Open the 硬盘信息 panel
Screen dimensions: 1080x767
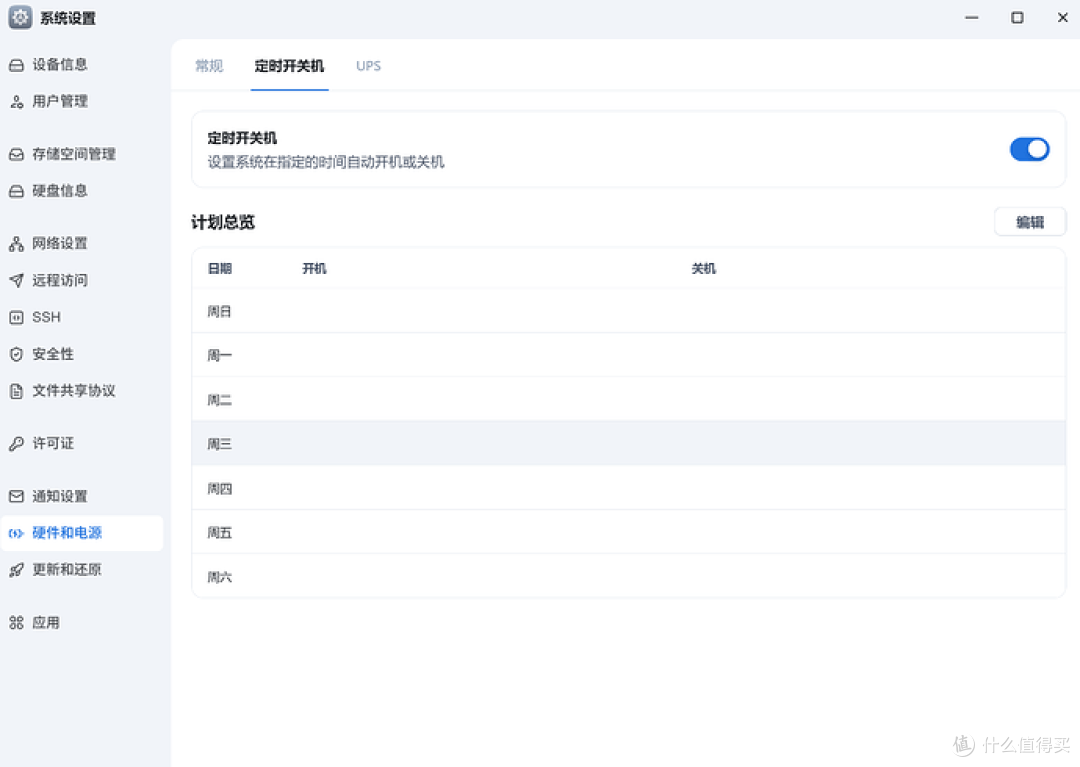coord(60,190)
